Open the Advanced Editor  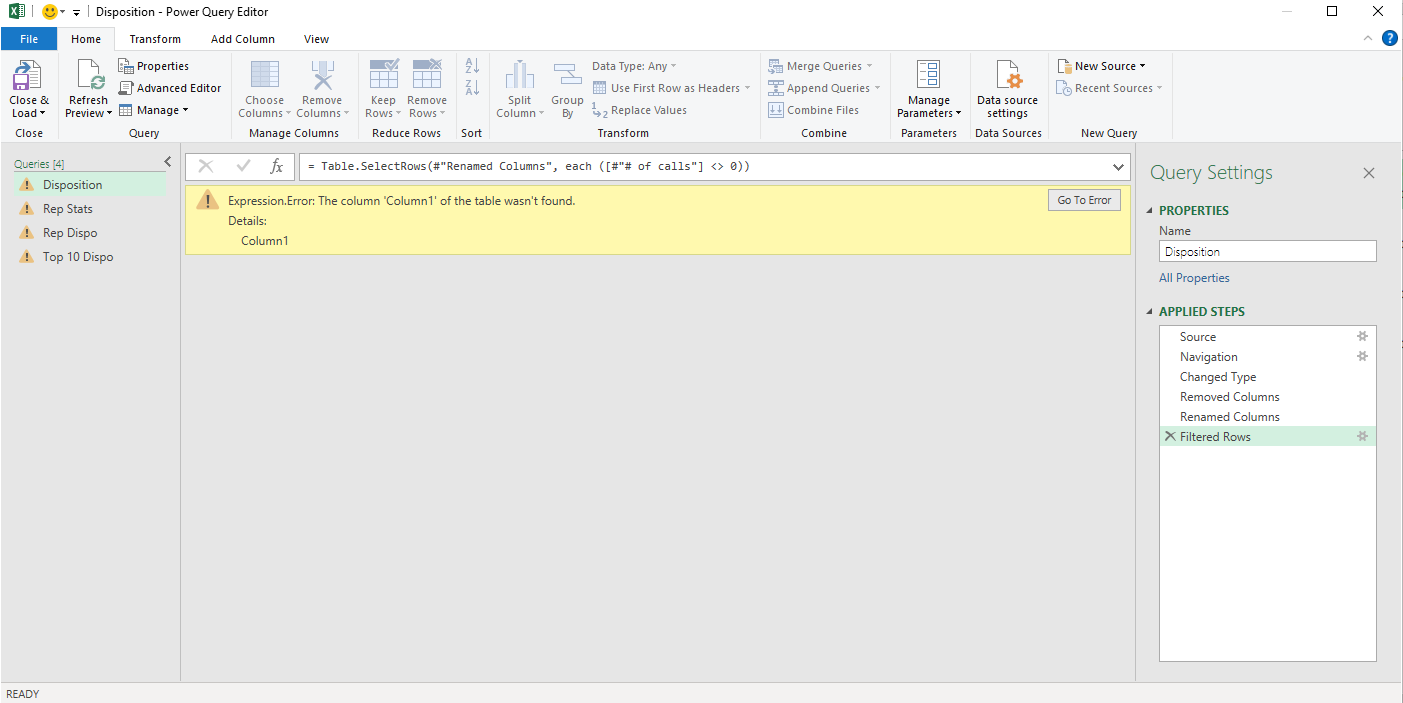[170, 88]
